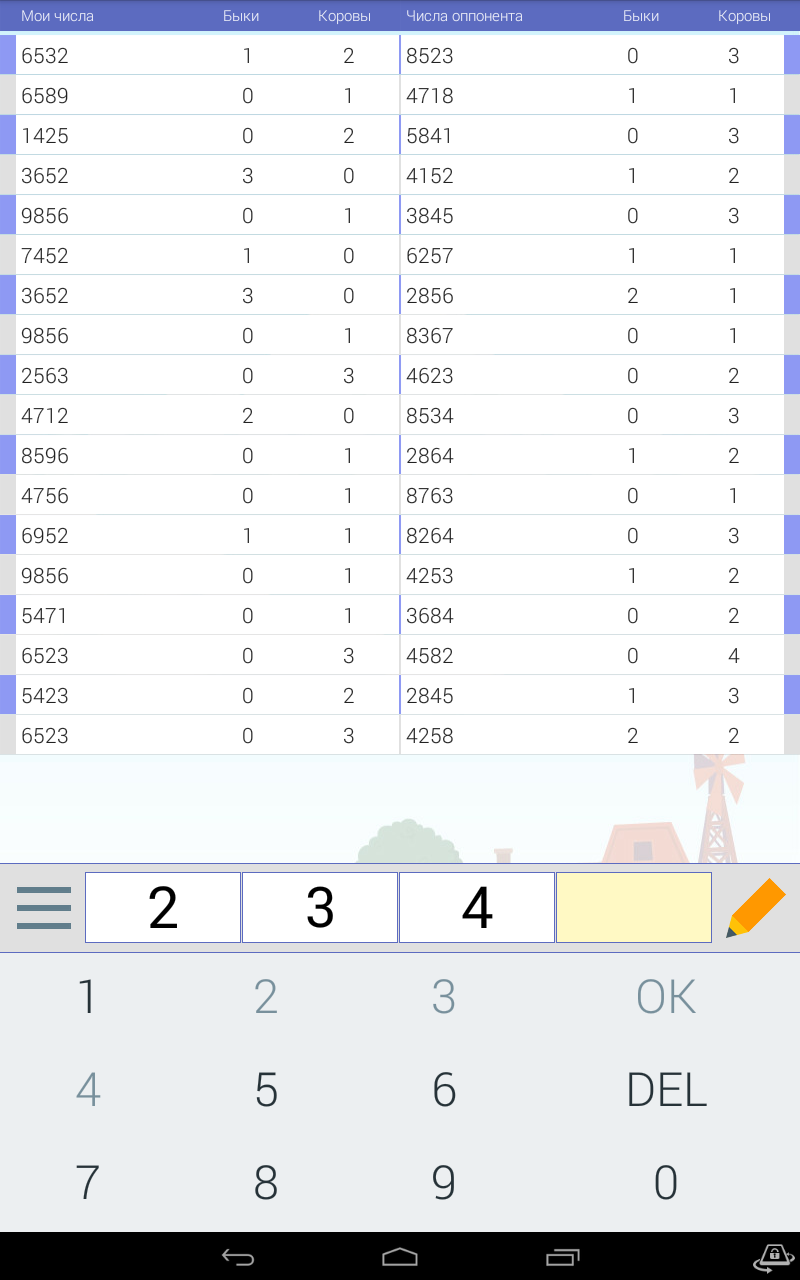Tap keypad digit 7

pyautogui.click(x=88, y=1183)
